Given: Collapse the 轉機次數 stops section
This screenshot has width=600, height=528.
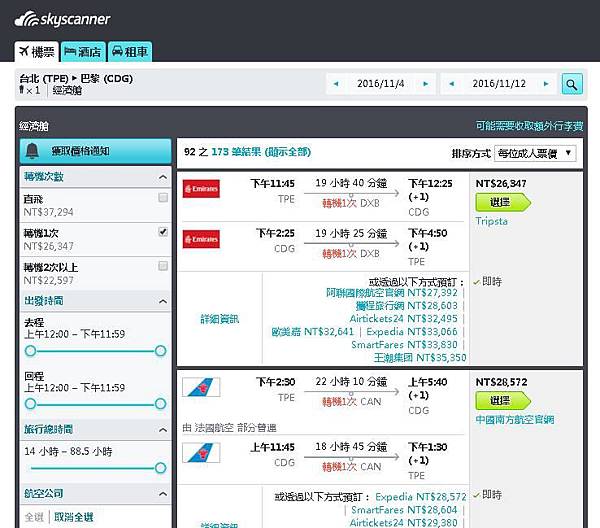Looking at the screenshot, I should click(163, 177).
